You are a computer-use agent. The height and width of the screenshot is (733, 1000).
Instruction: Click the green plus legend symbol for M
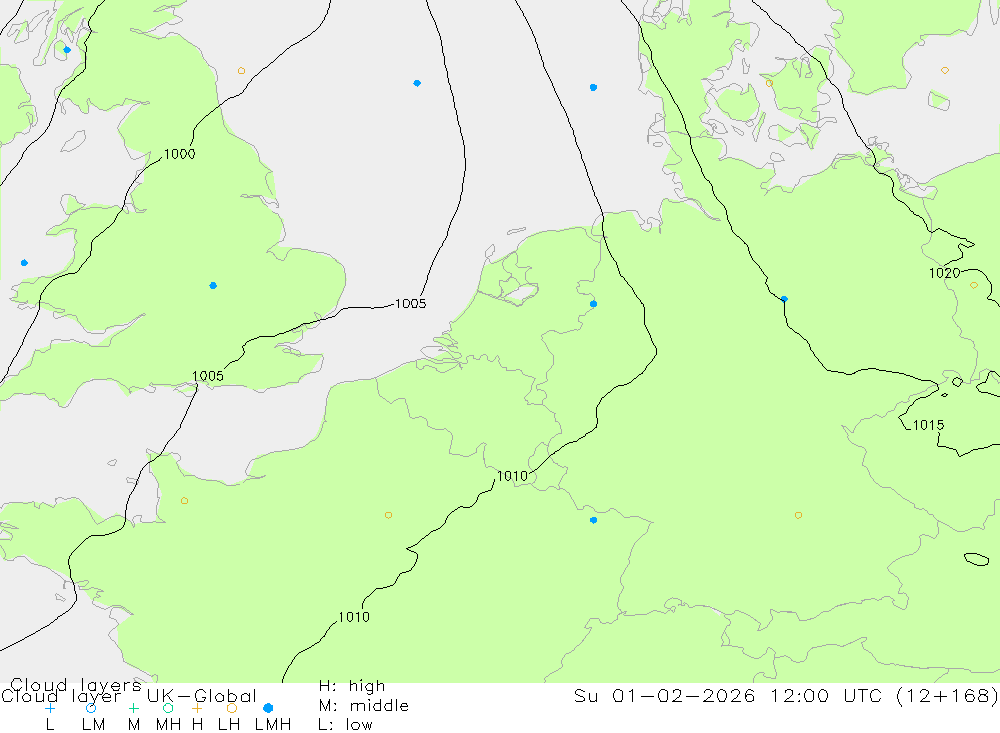[x=133, y=708]
